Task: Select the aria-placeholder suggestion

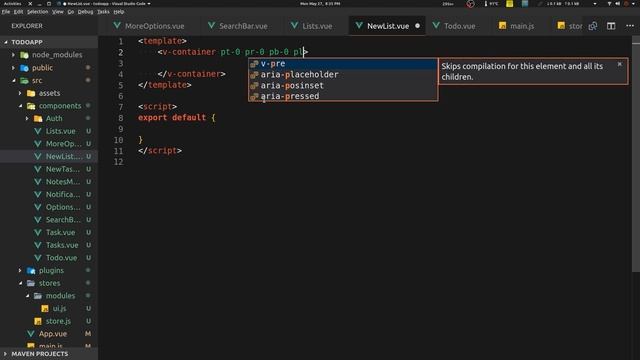Action: [x=343, y=74]
